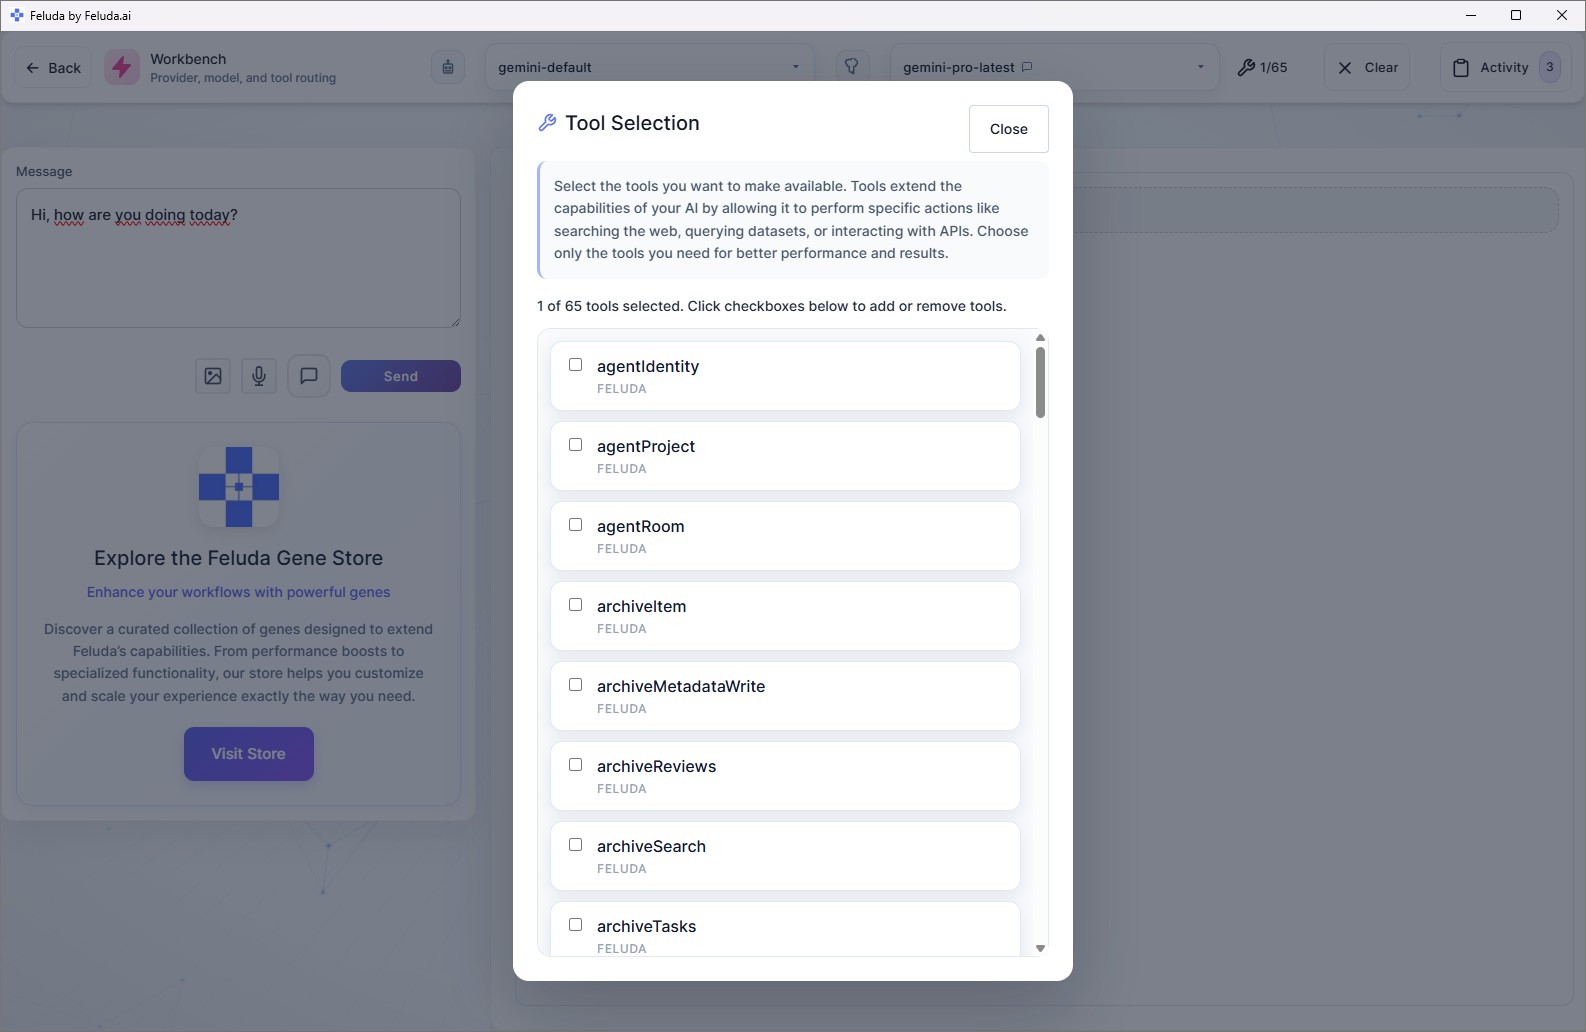This screenshot has height=1032, width=1586.
Task: Click the archiveSearch tool name
Action: point(651,846)
